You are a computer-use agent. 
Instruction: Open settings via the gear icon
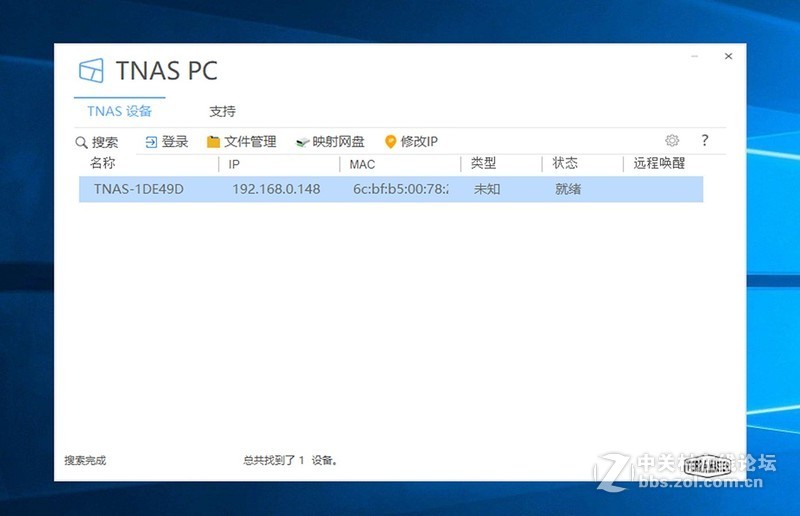coord(672,140)
